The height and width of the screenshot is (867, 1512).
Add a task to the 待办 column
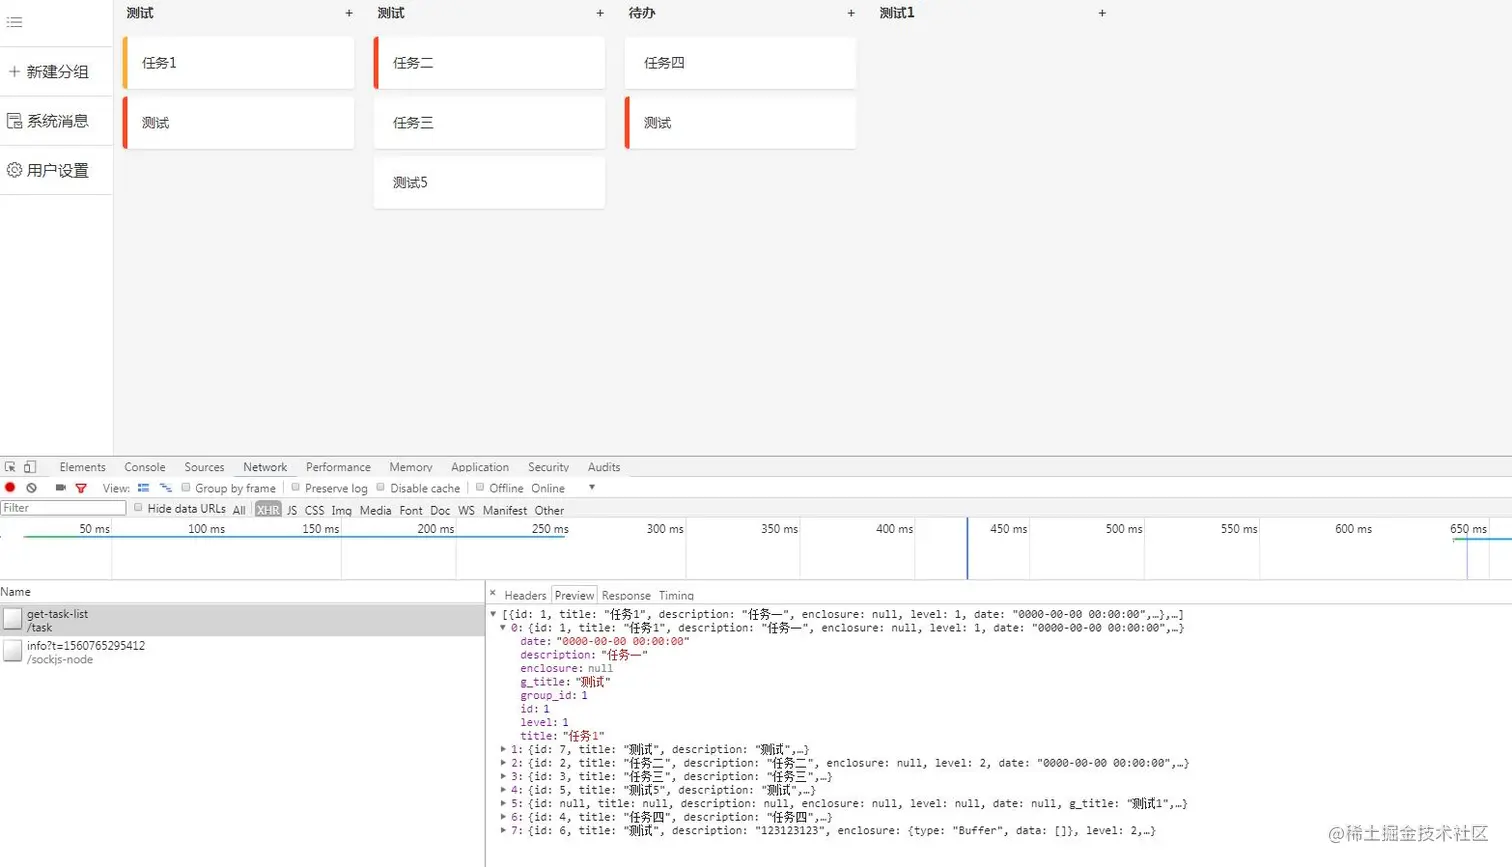851,13
